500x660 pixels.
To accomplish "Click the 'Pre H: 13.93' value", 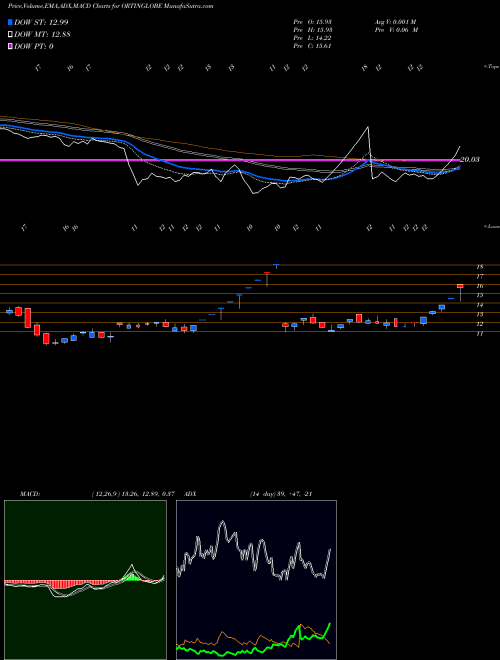I will pyautogui.click(x=313, y=30).
